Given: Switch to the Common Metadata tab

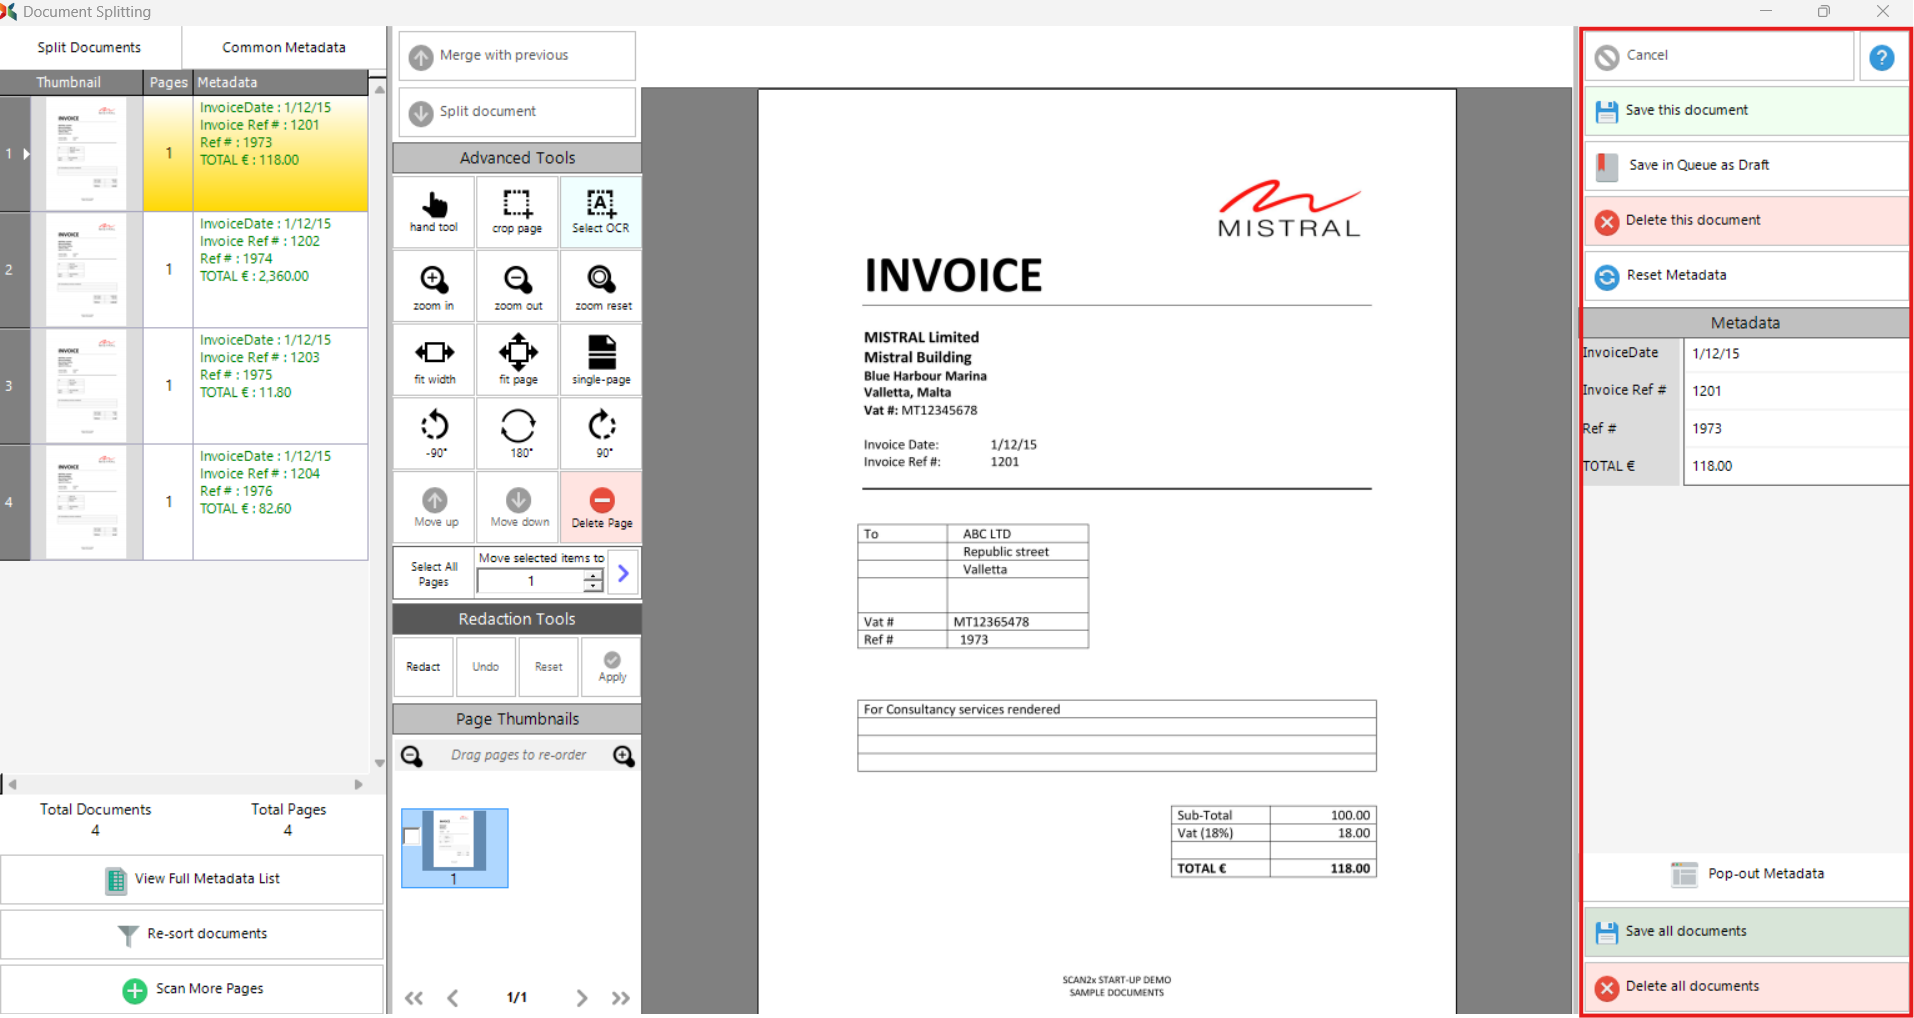Looking at the screenshot, I should pyautogui.click(x=284, y=47).
